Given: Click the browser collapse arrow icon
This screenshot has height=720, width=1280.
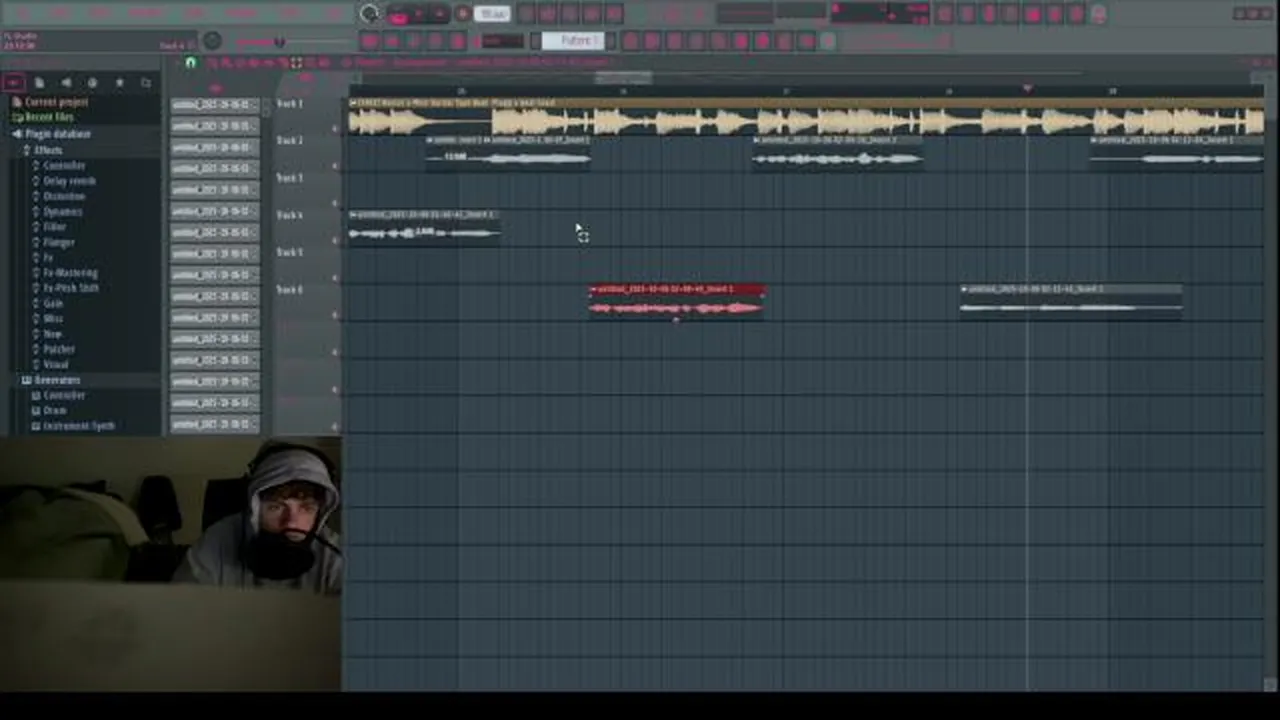Looking at the screenshot, I should (13, 83).
